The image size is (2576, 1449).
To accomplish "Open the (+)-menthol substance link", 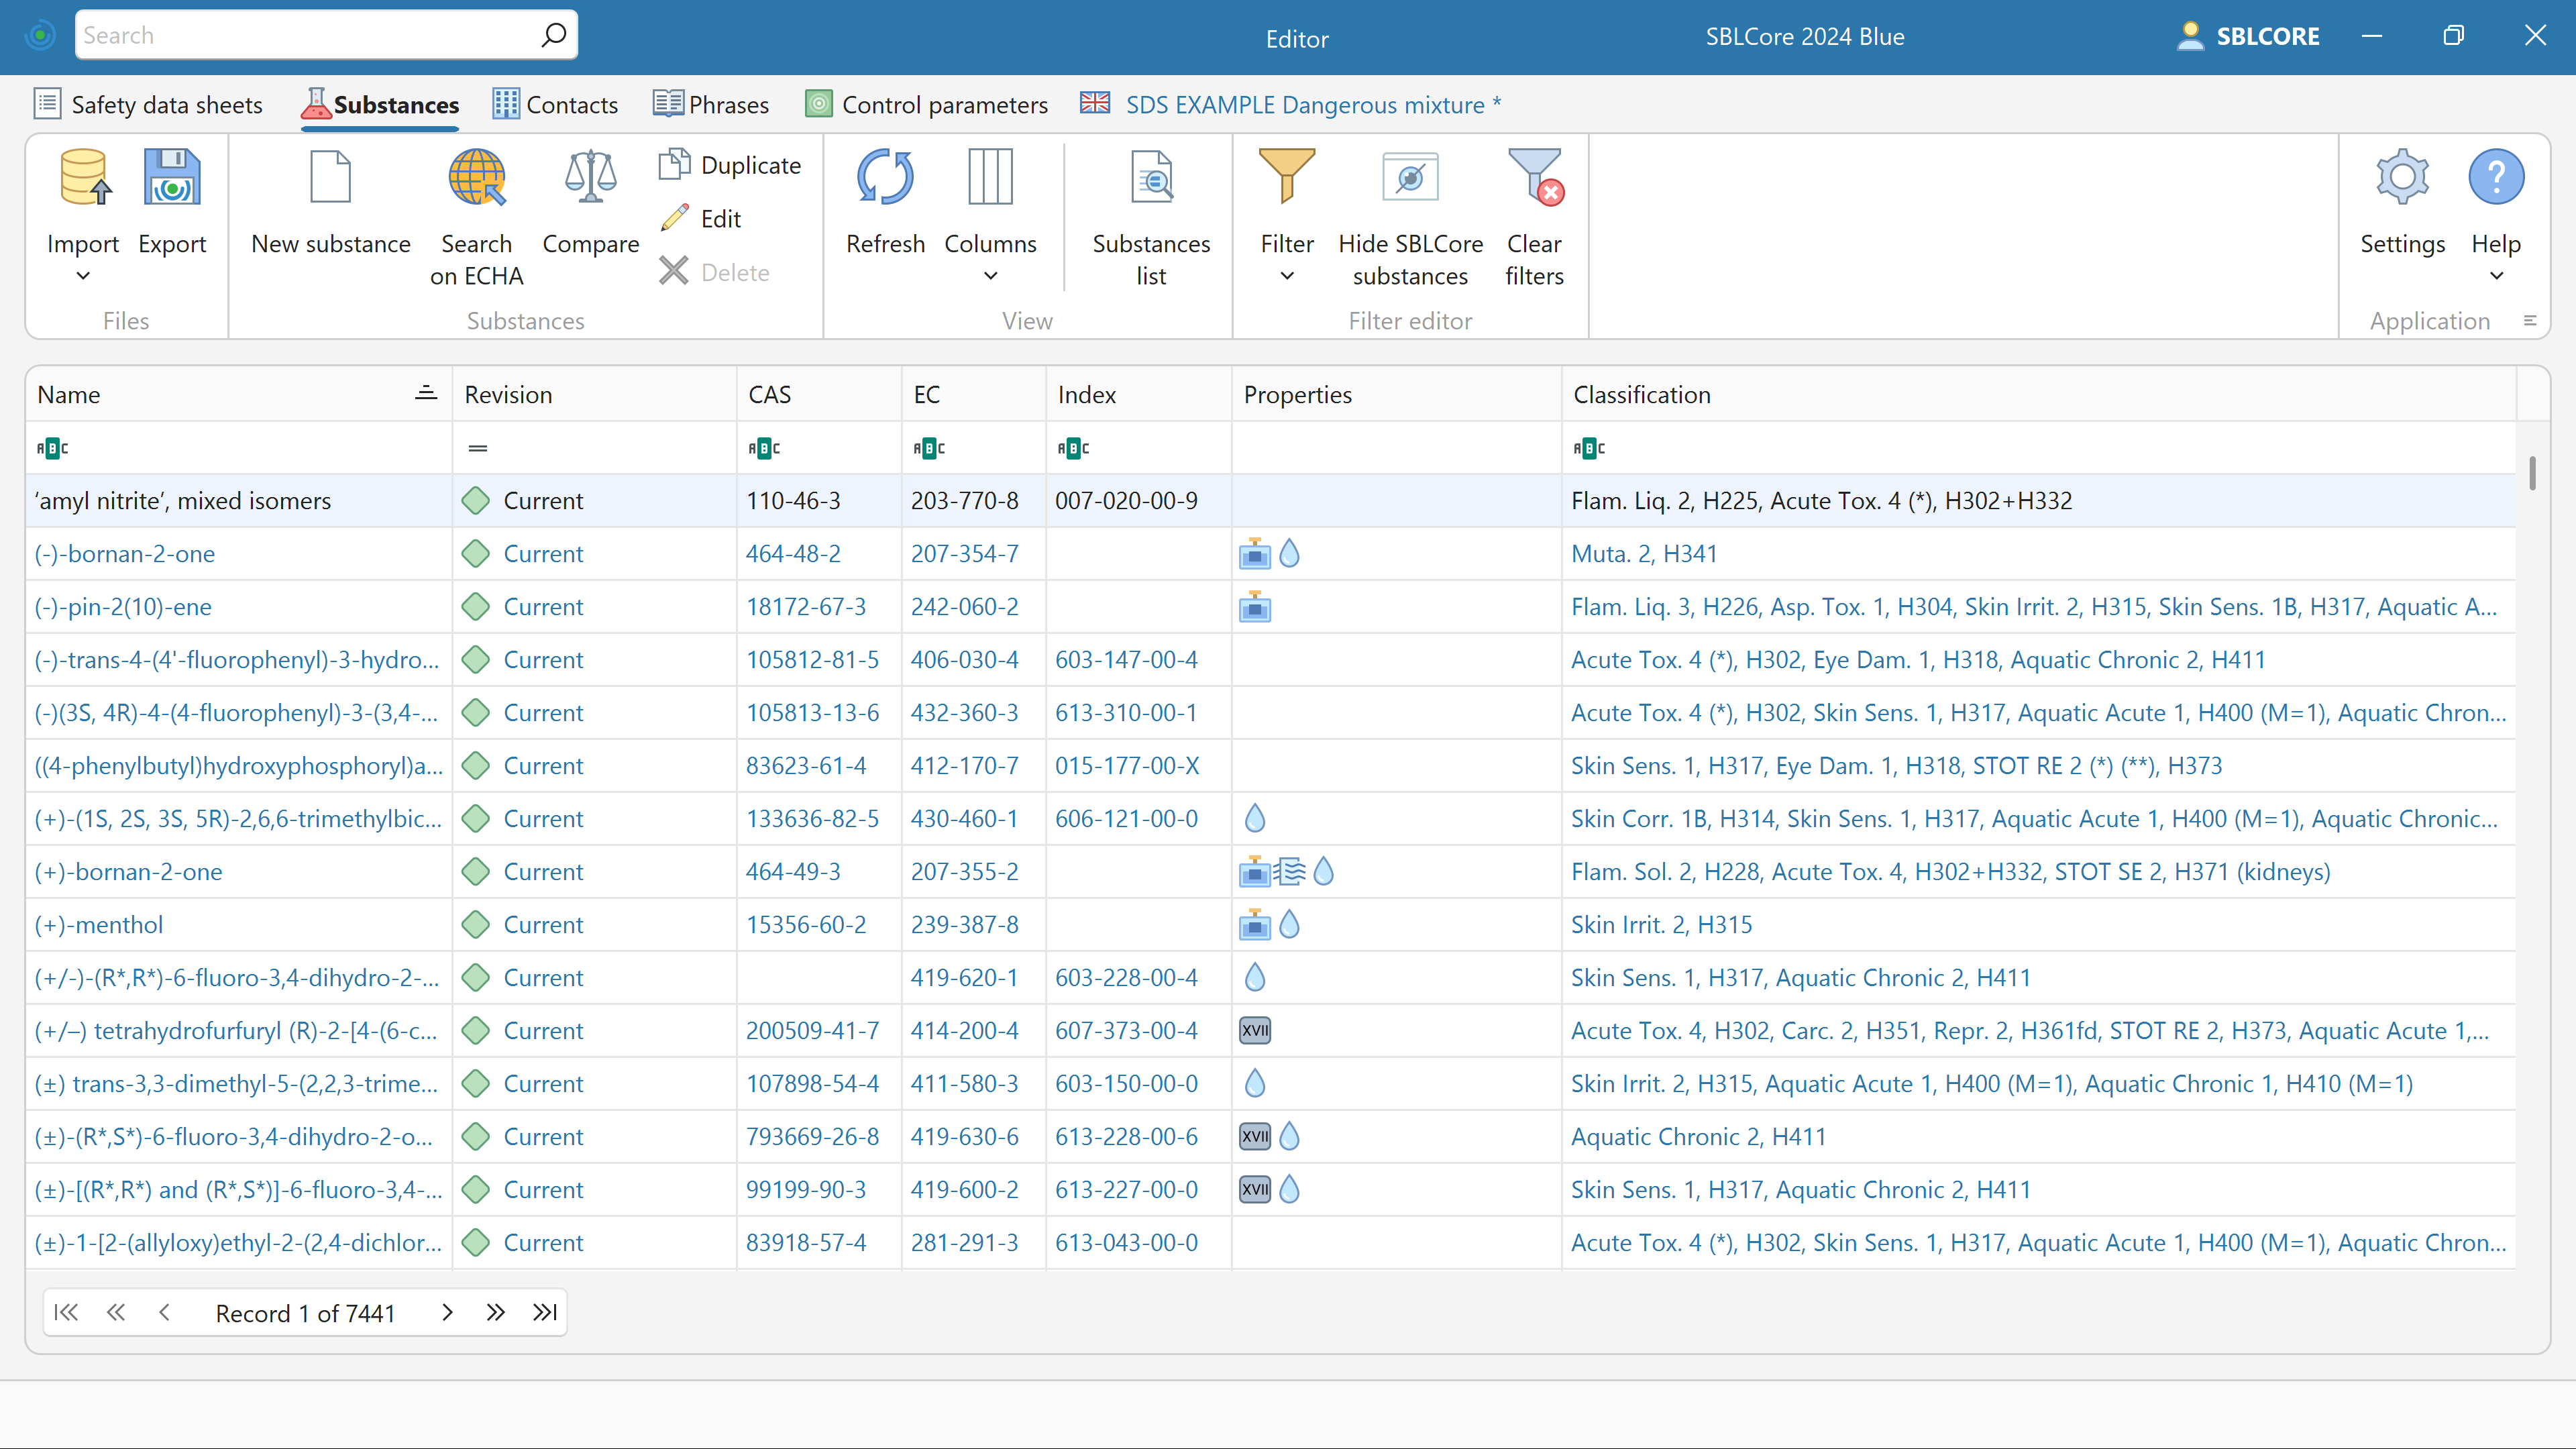I will click(x=99, y=924).
